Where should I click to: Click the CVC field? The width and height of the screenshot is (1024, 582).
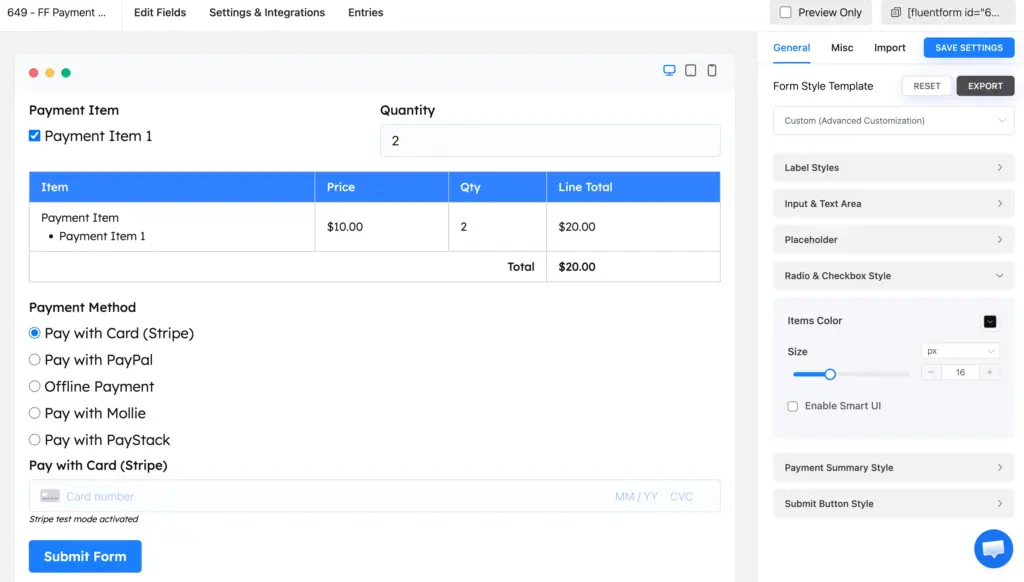point(681,496)
